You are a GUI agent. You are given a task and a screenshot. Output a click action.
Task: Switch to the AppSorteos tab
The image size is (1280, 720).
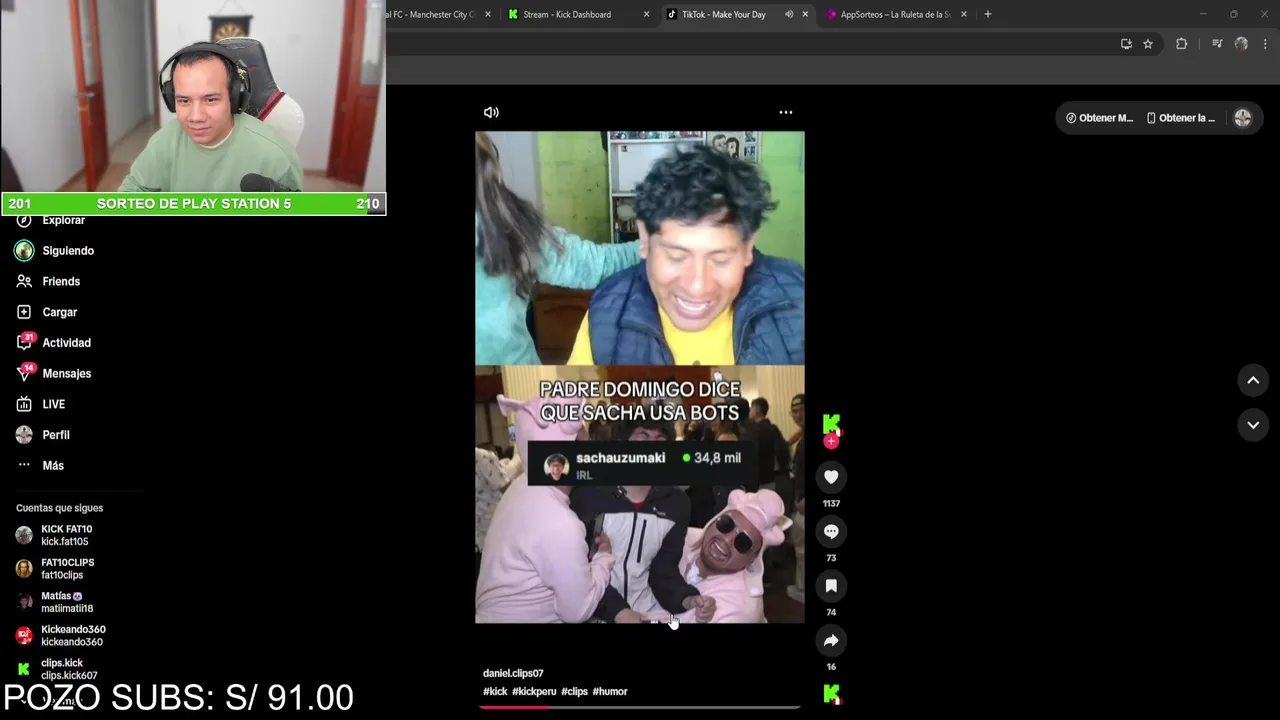tap(895, 14)
